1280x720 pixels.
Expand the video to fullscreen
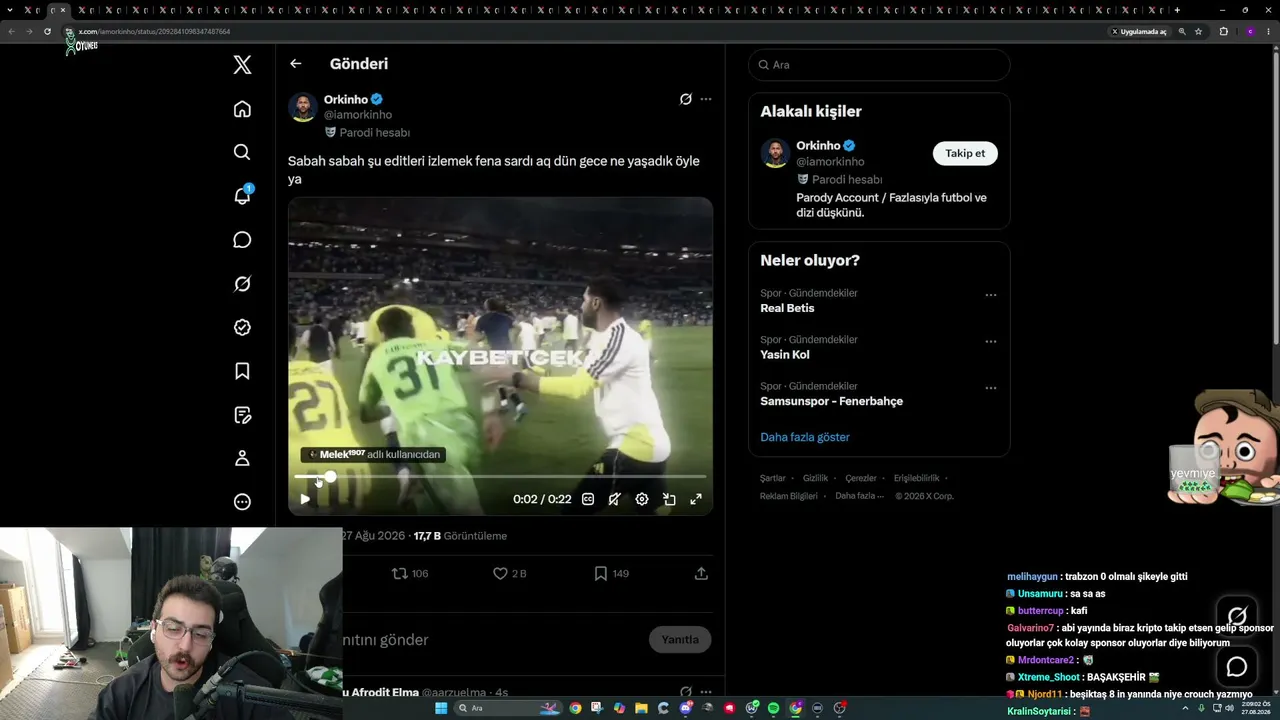click(696, 499)
